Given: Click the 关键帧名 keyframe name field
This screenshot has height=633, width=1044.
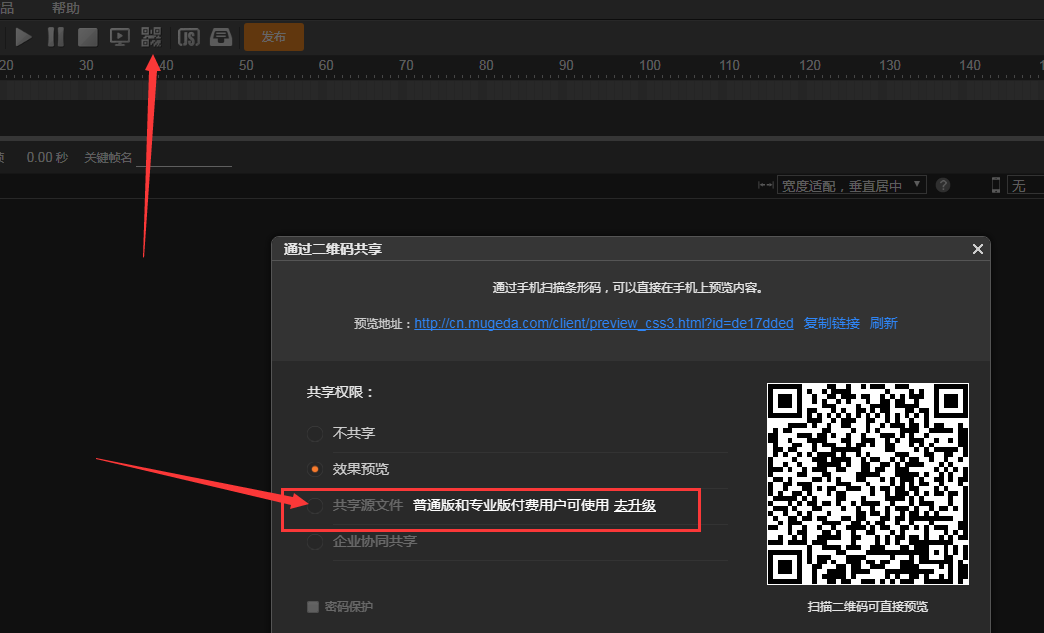Looking at the screenshot, I should (184, 158).
